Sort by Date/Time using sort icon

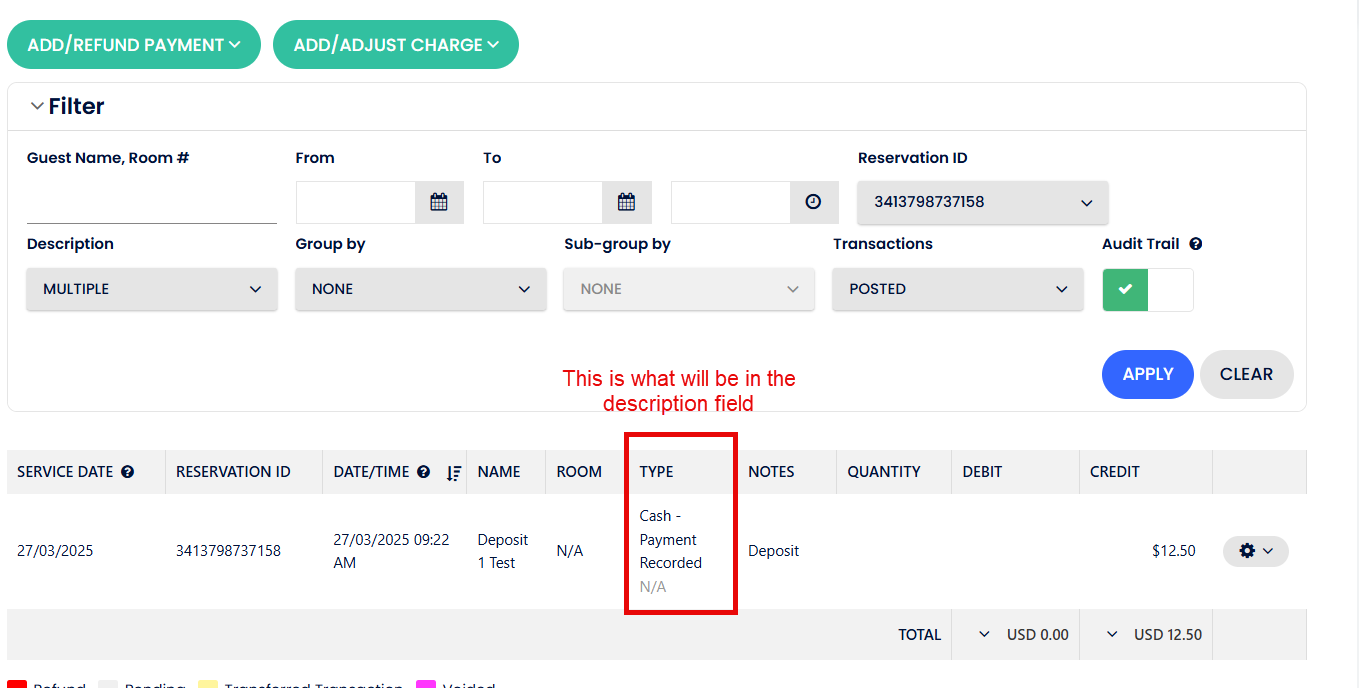coord(454,472)
